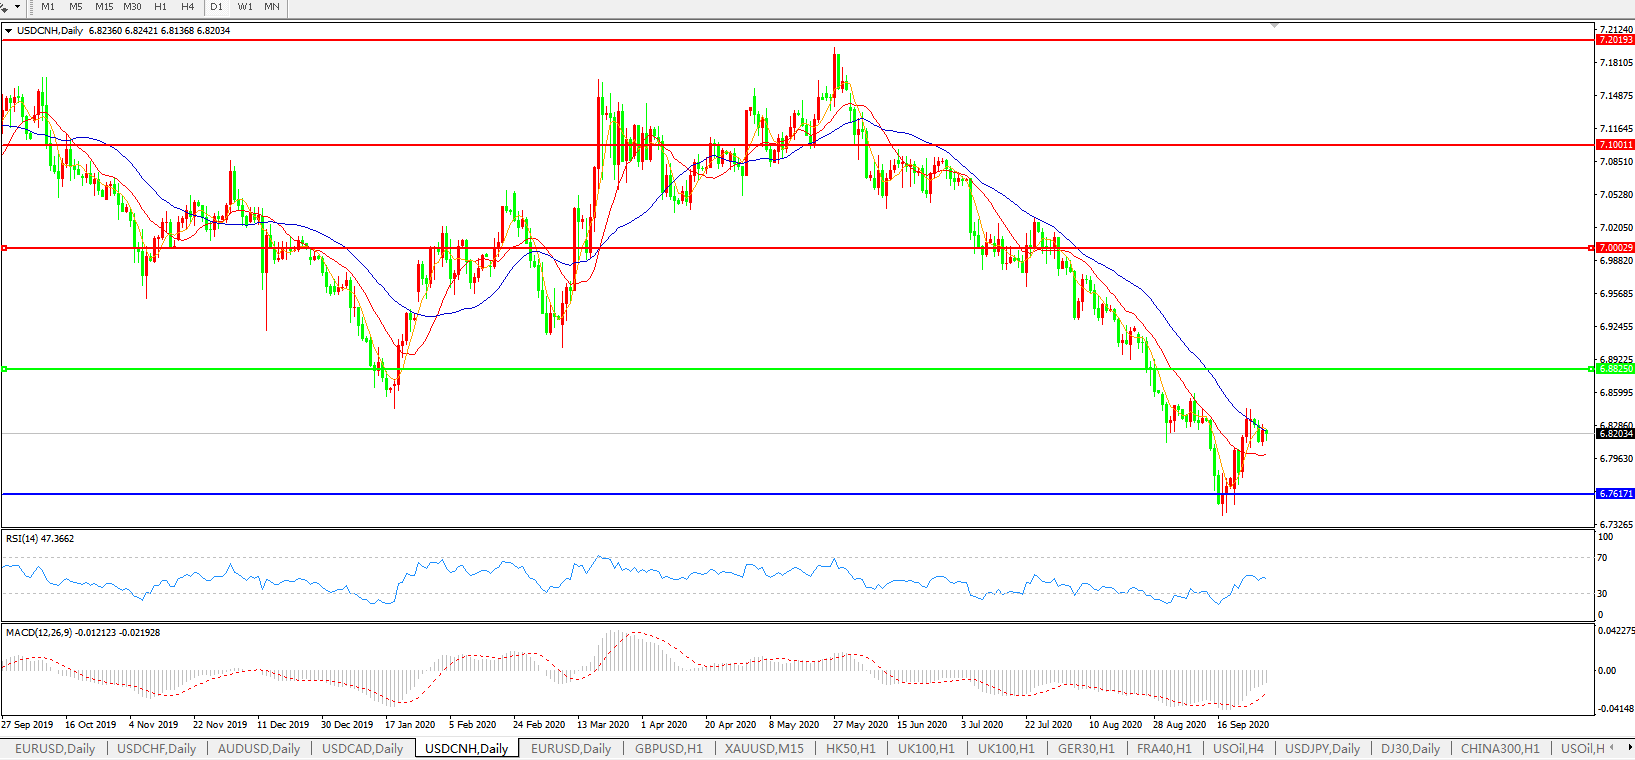Expand the triangle before USDCNH,Daily chart title

[x=9, y=31]
